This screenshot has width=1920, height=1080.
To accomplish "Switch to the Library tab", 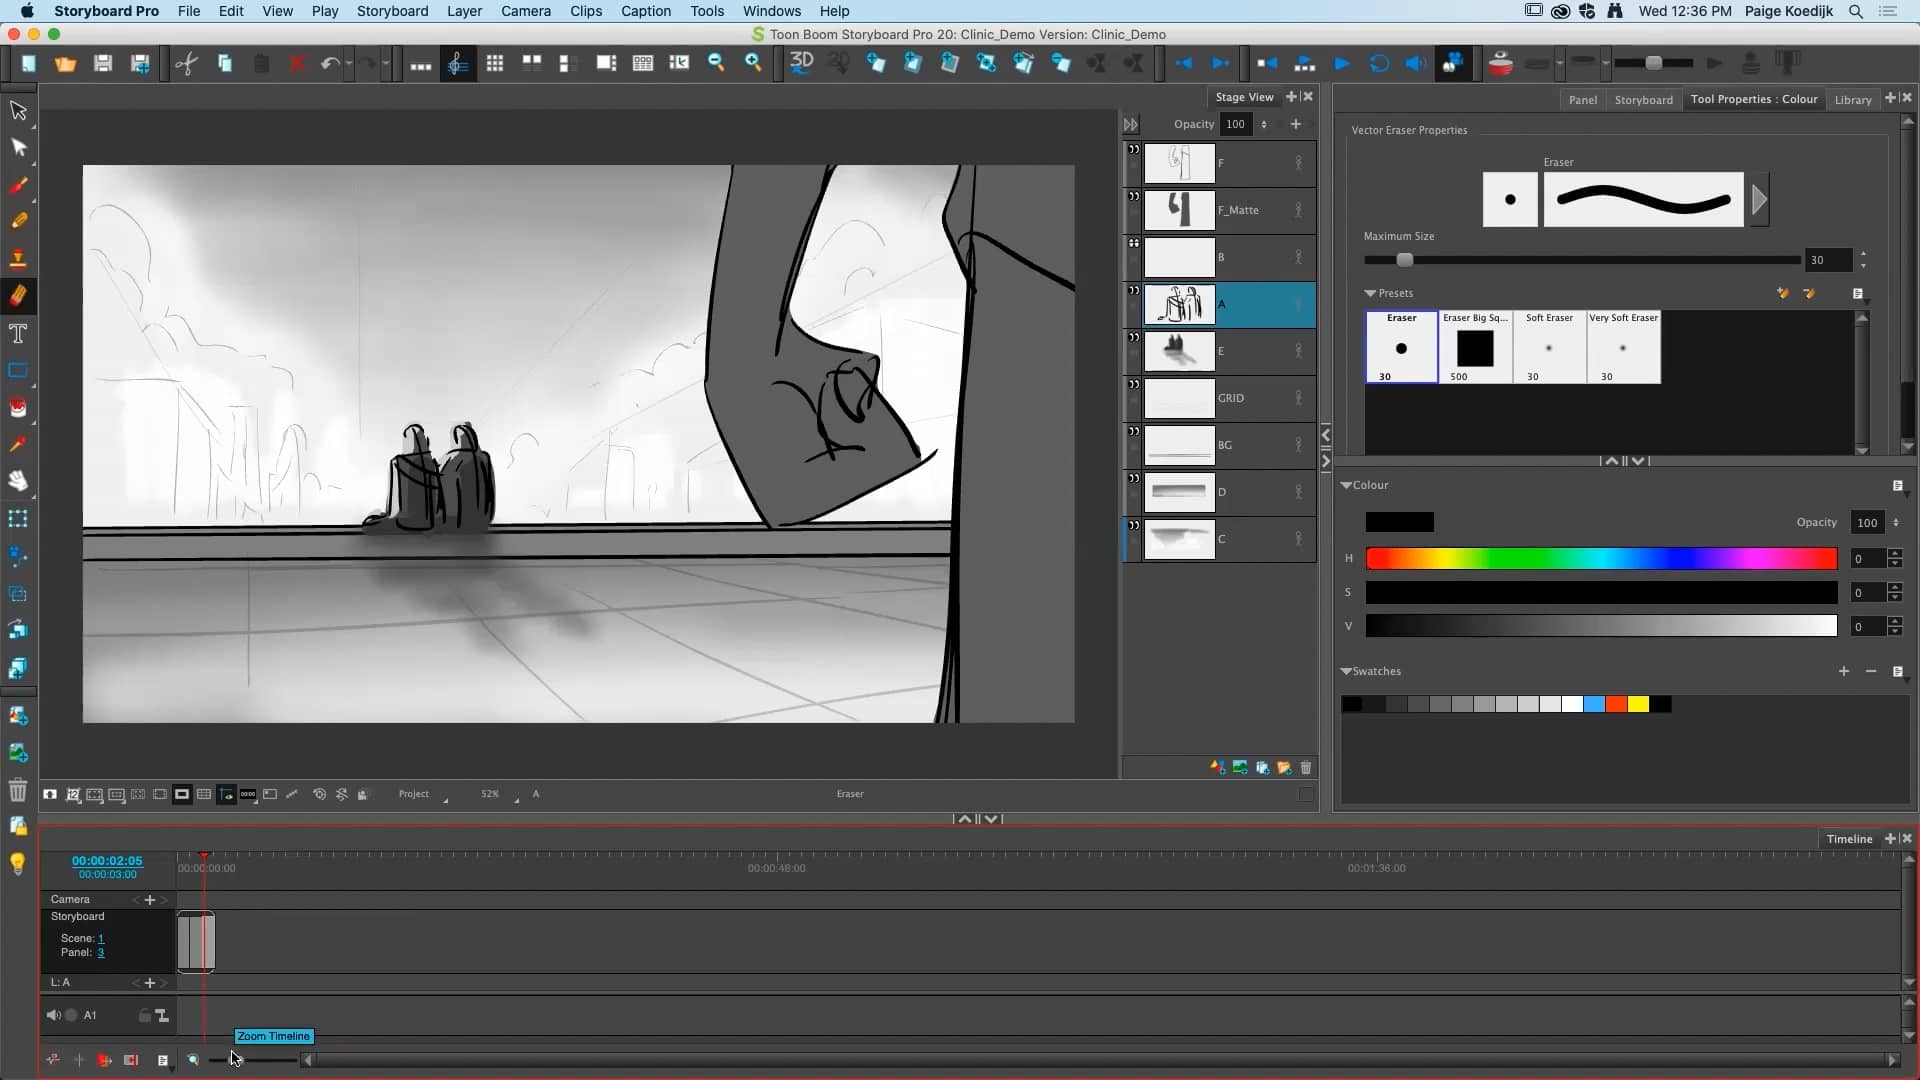I will (1852, 99).
